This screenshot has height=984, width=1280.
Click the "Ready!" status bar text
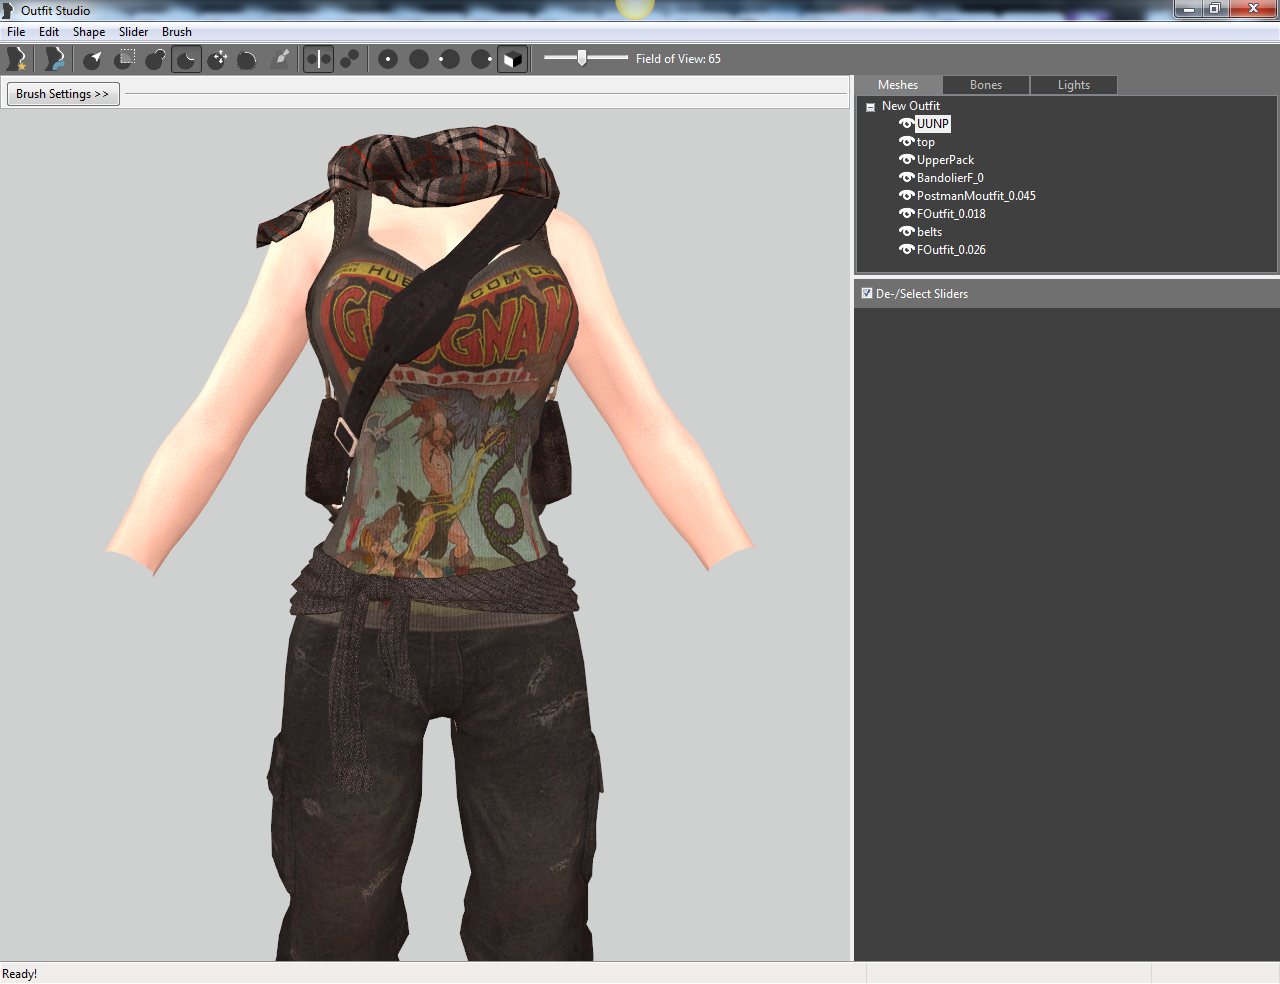coord(20,974)
